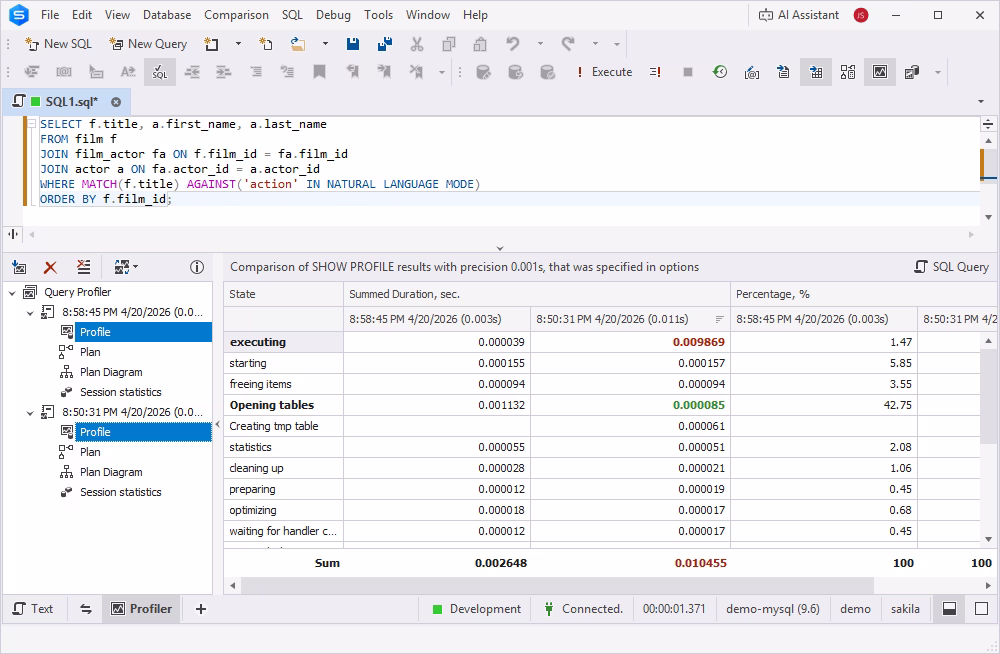Click the user account avatar icon
Image resolution: width=1000 pixels, height=654 pixels.
(x=861, y=15)
